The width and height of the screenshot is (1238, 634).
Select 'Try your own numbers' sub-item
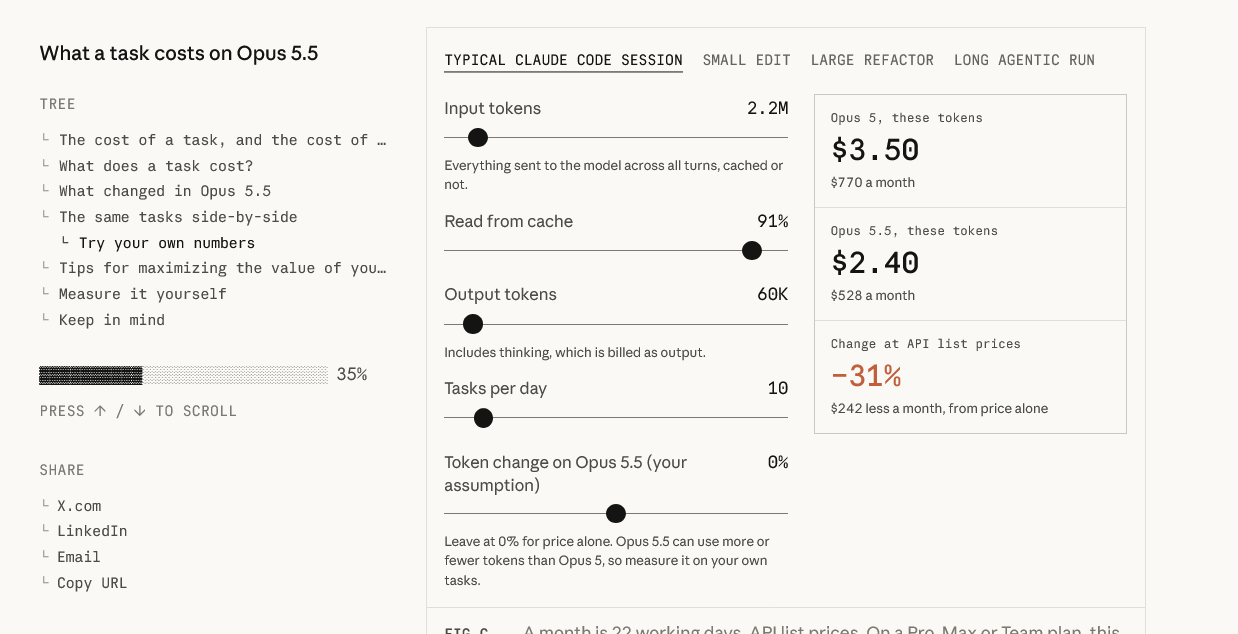(x=167, y=243)
